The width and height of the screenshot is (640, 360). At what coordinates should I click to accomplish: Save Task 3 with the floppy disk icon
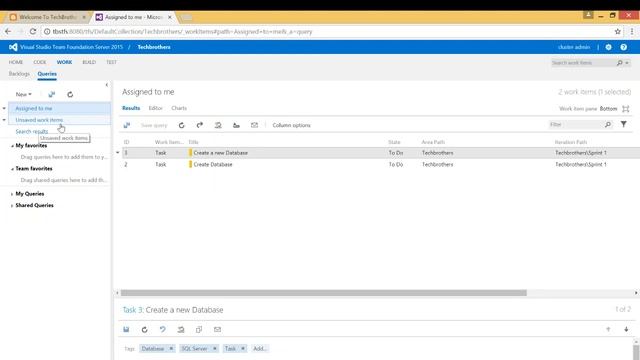coord(126,329)
